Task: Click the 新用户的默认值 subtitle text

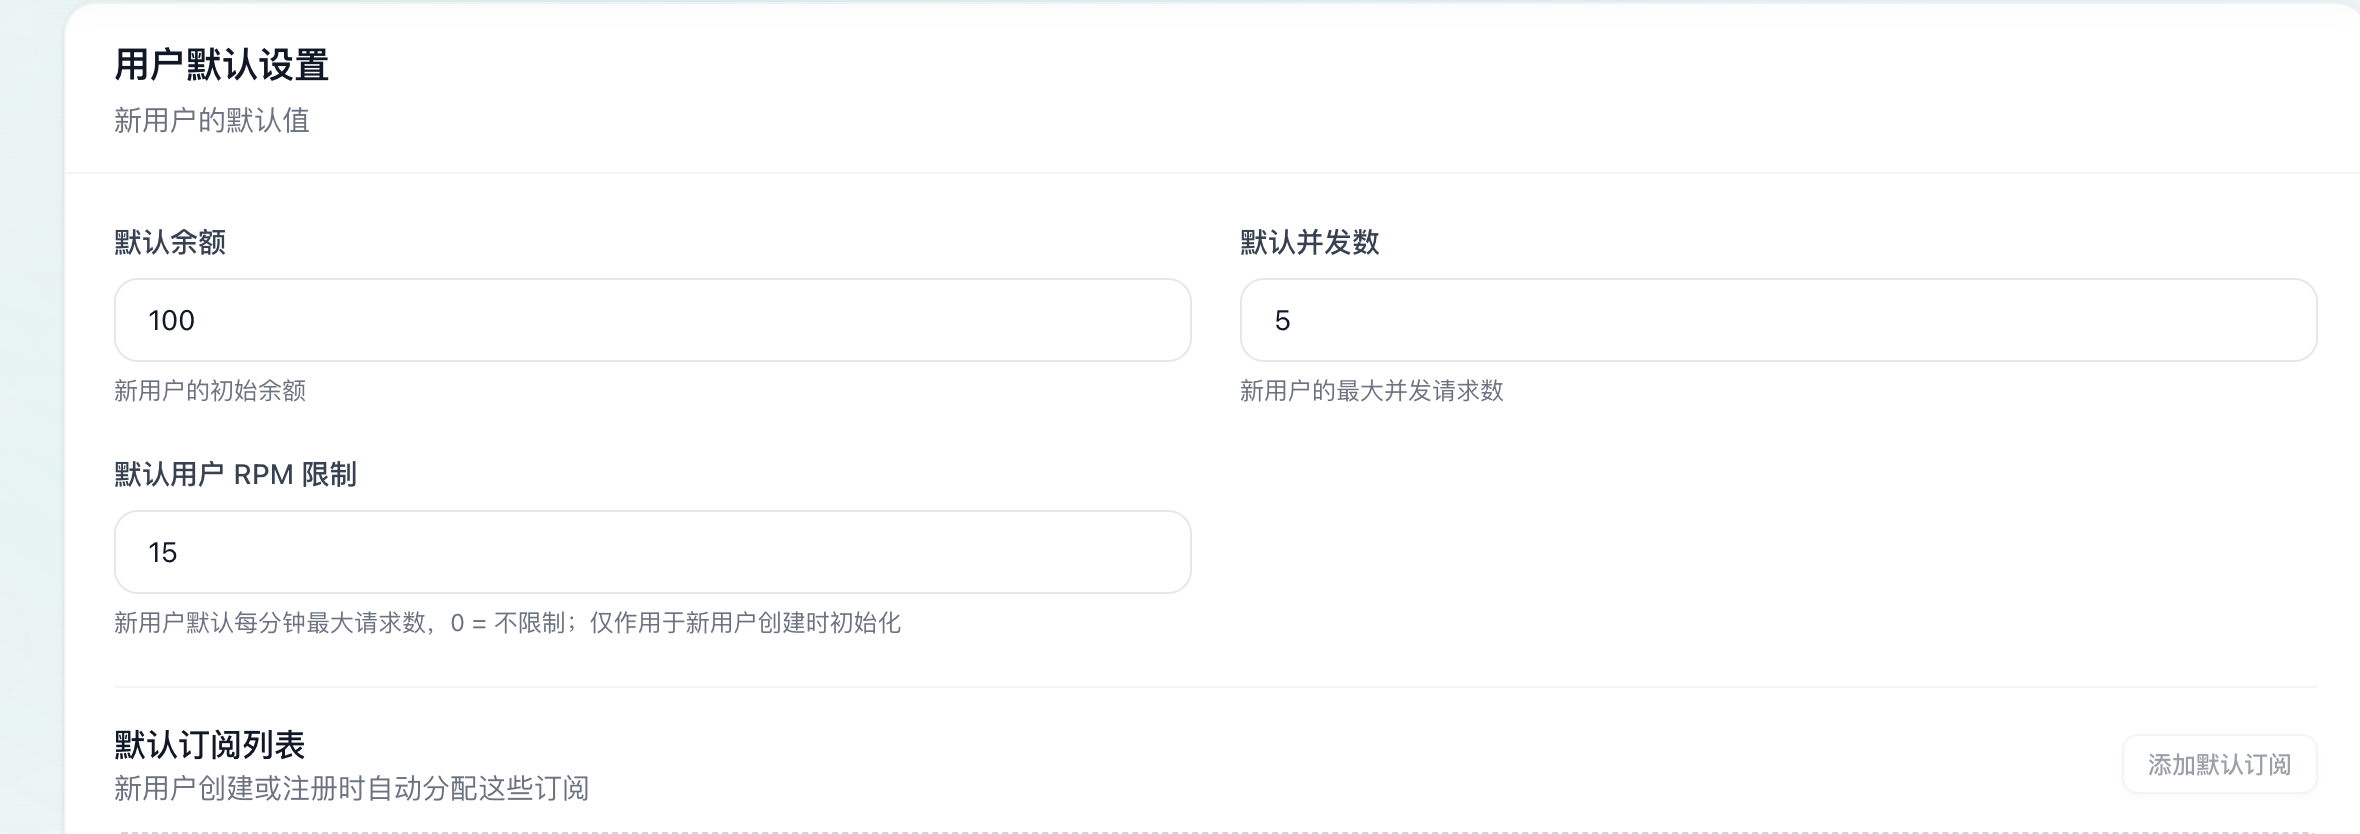Action: point(212,121)
